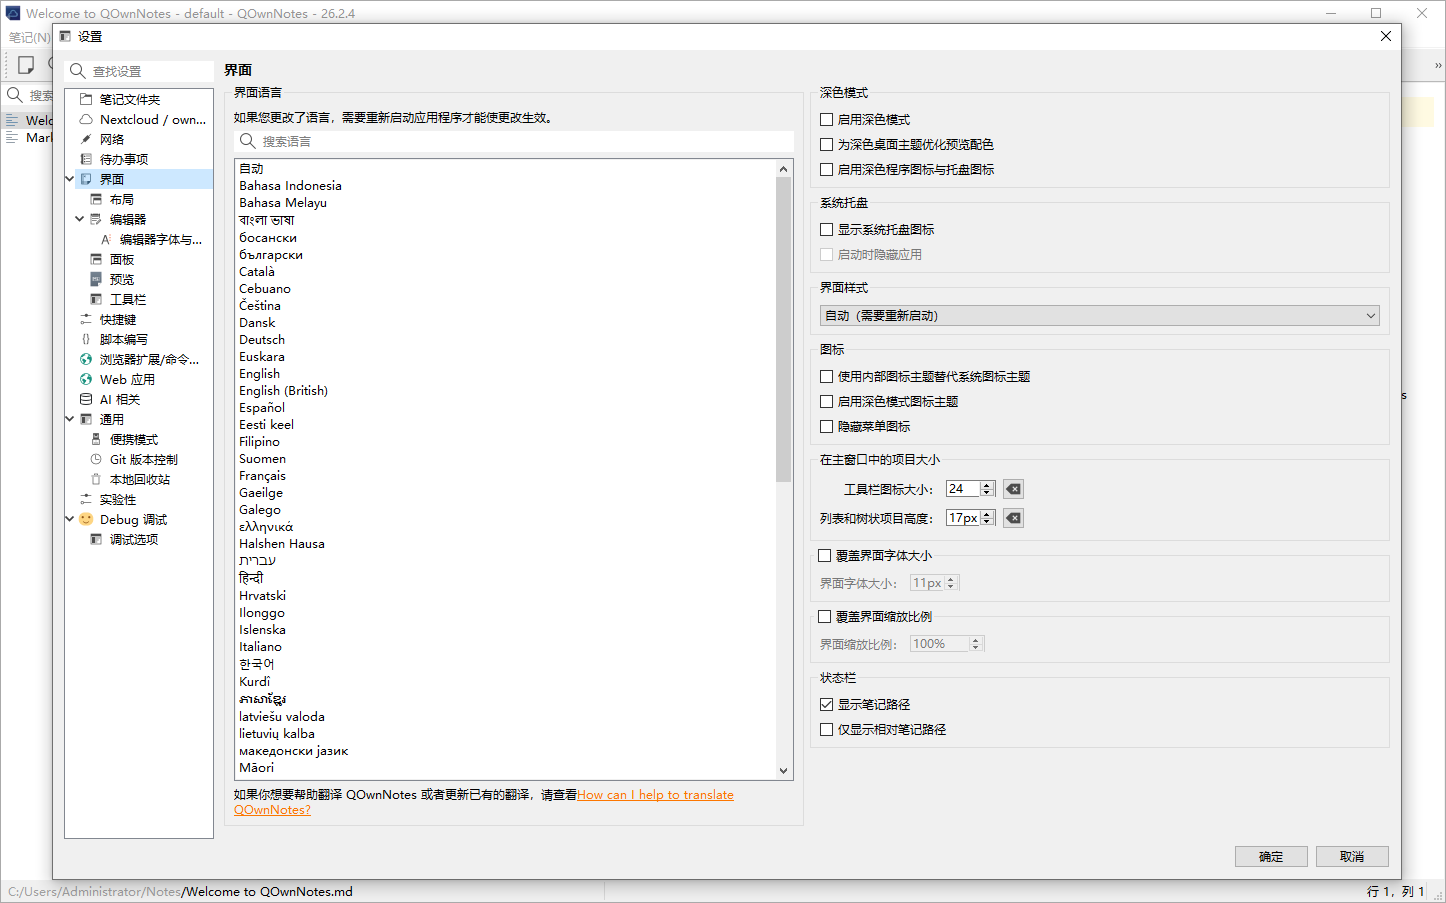Screen dimensions: 1446x903
Task: Uncheck 显示笔记路径 in 状态栏 section
Action: [827, 704]
